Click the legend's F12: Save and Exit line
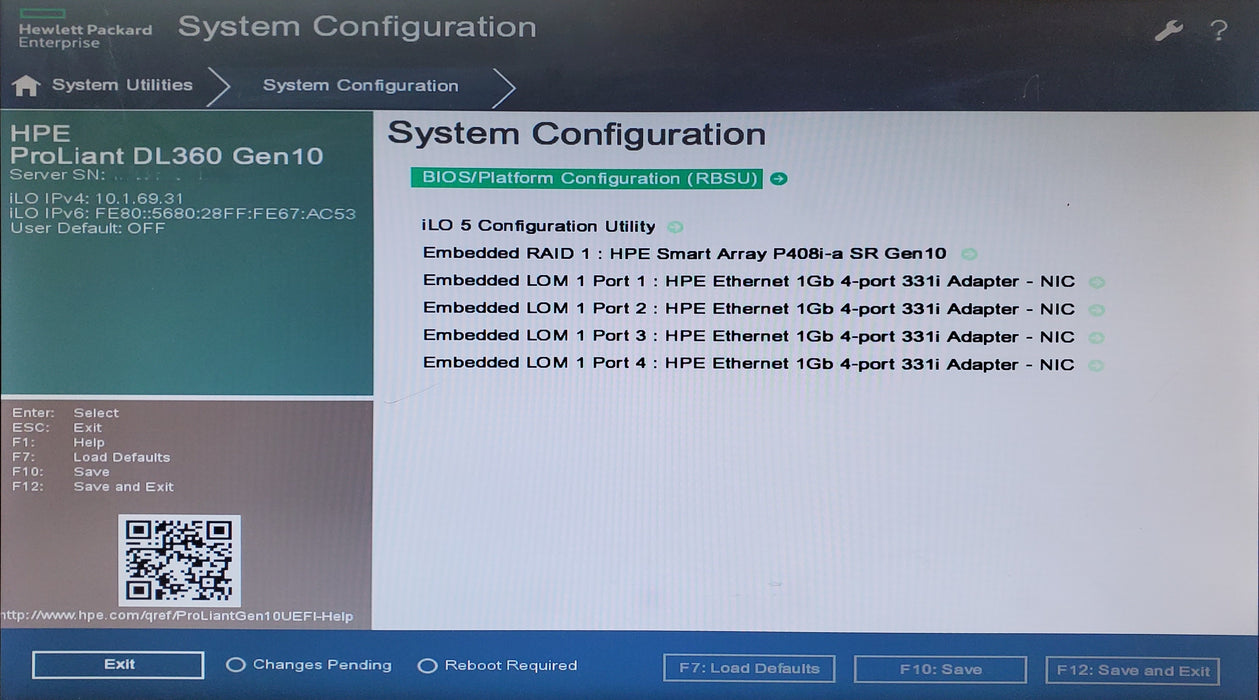Image resolution: width=1259 pixels, height=700 pixels. pos(93,487)
